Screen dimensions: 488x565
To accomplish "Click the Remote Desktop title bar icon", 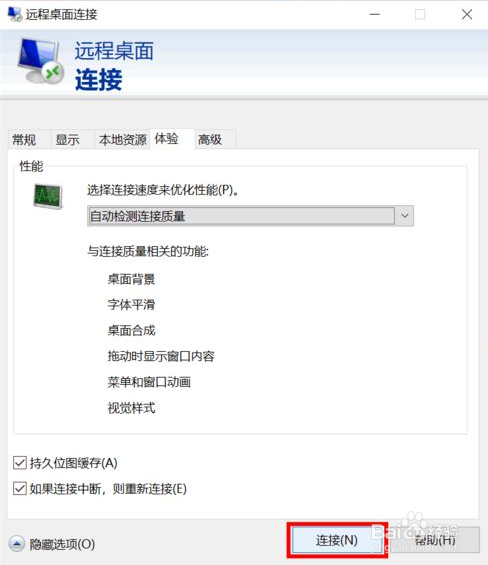I will click(14, 14).
